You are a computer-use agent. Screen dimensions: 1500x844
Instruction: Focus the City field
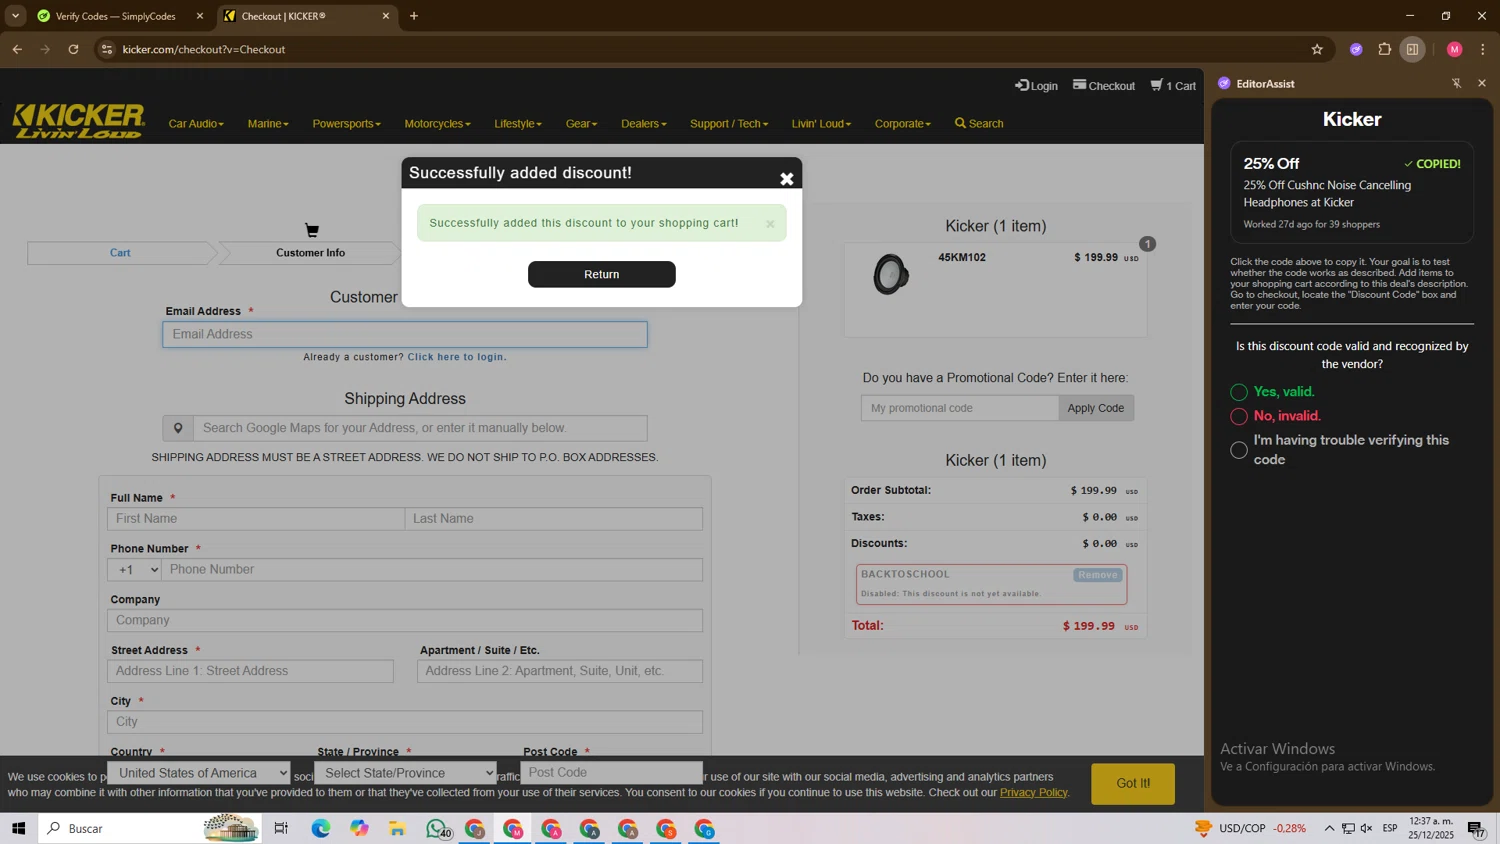point(405,722)
